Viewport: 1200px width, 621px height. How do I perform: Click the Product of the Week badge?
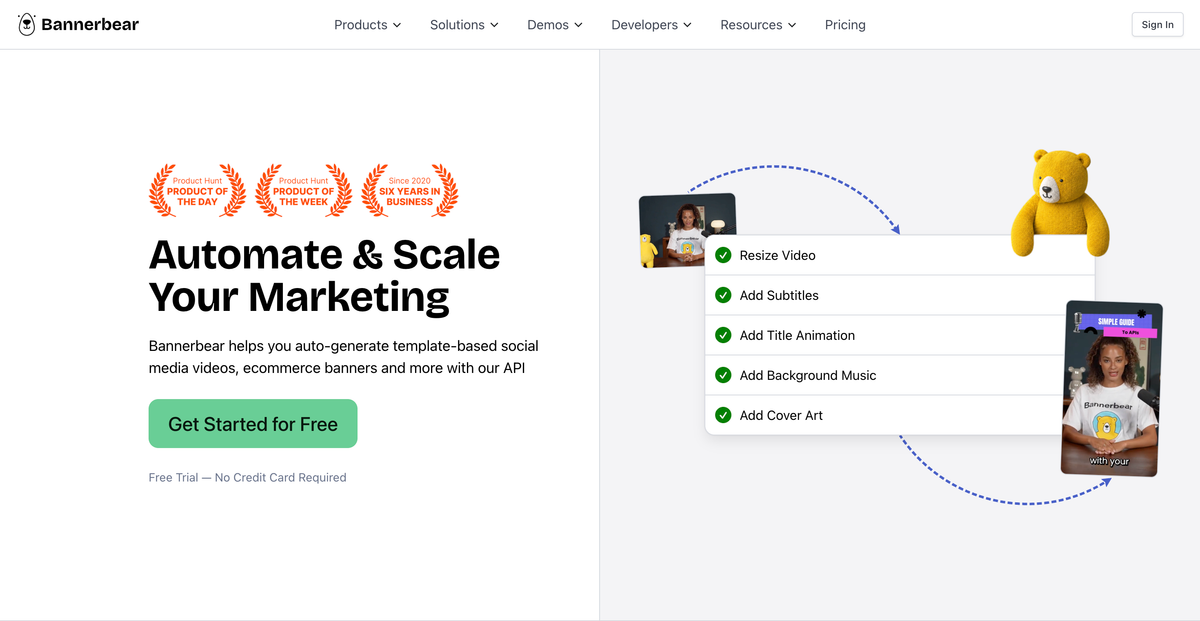[303, 190]
